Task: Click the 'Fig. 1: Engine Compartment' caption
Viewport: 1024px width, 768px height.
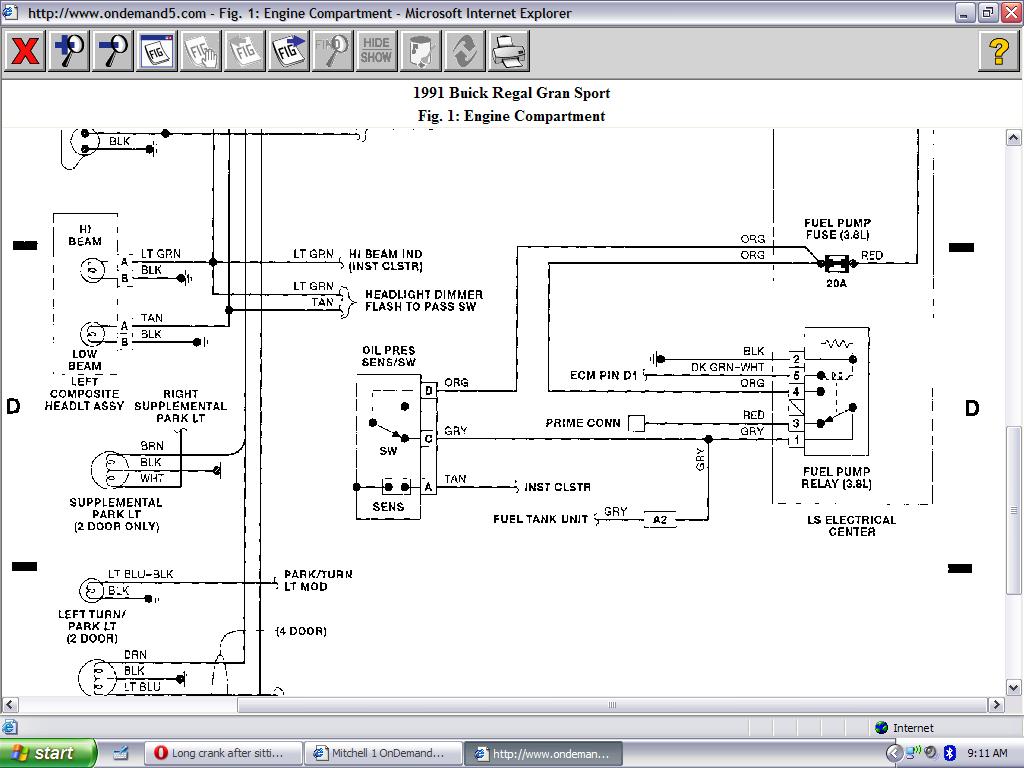Action: [x=511, y=116]
